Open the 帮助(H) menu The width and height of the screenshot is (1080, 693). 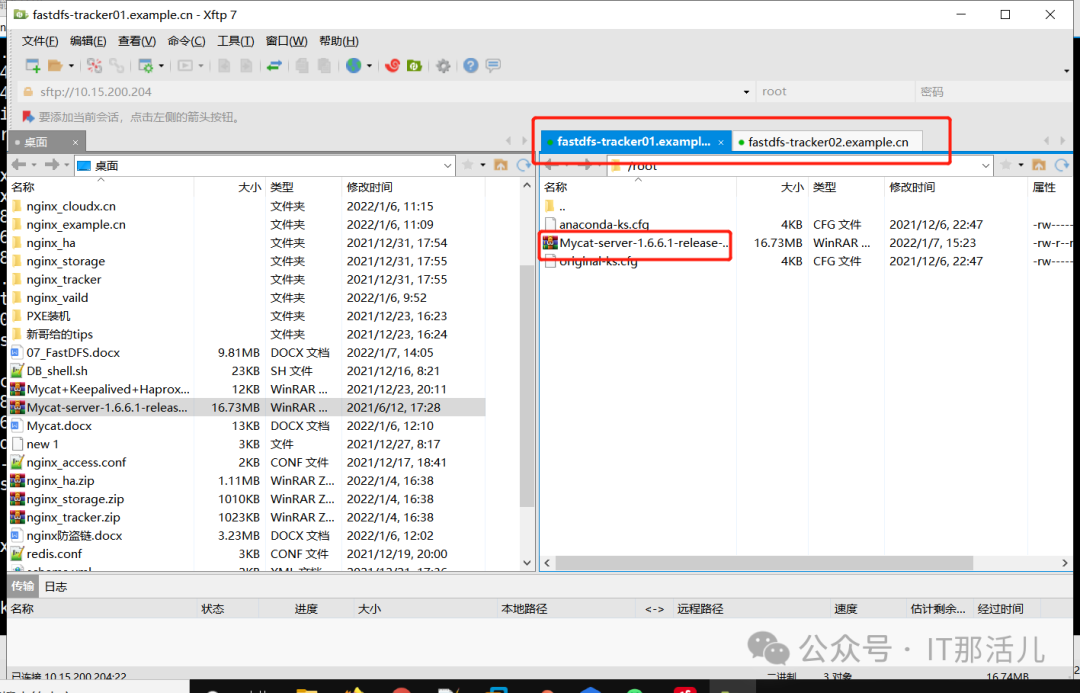tap(339, 41)
